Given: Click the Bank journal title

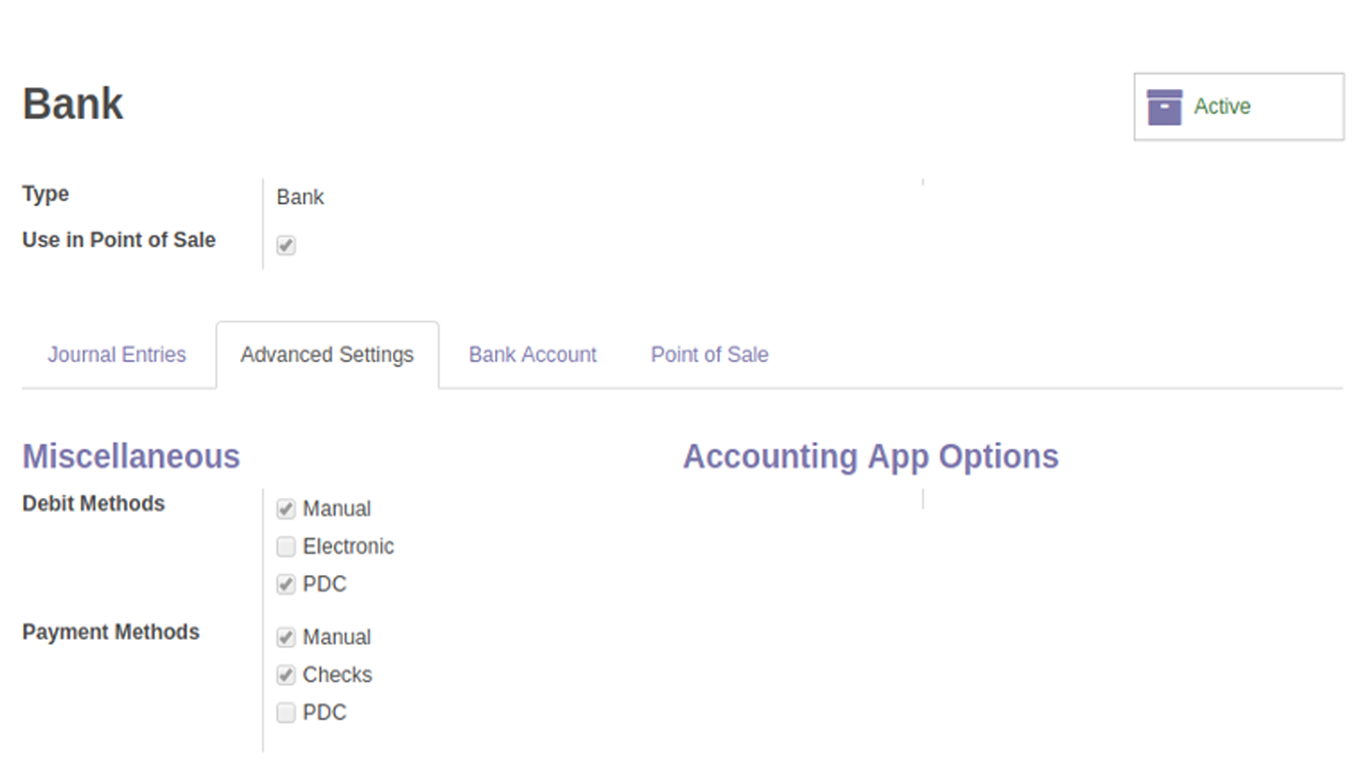Looking at the screenshot, I should (x=73, y=104).
